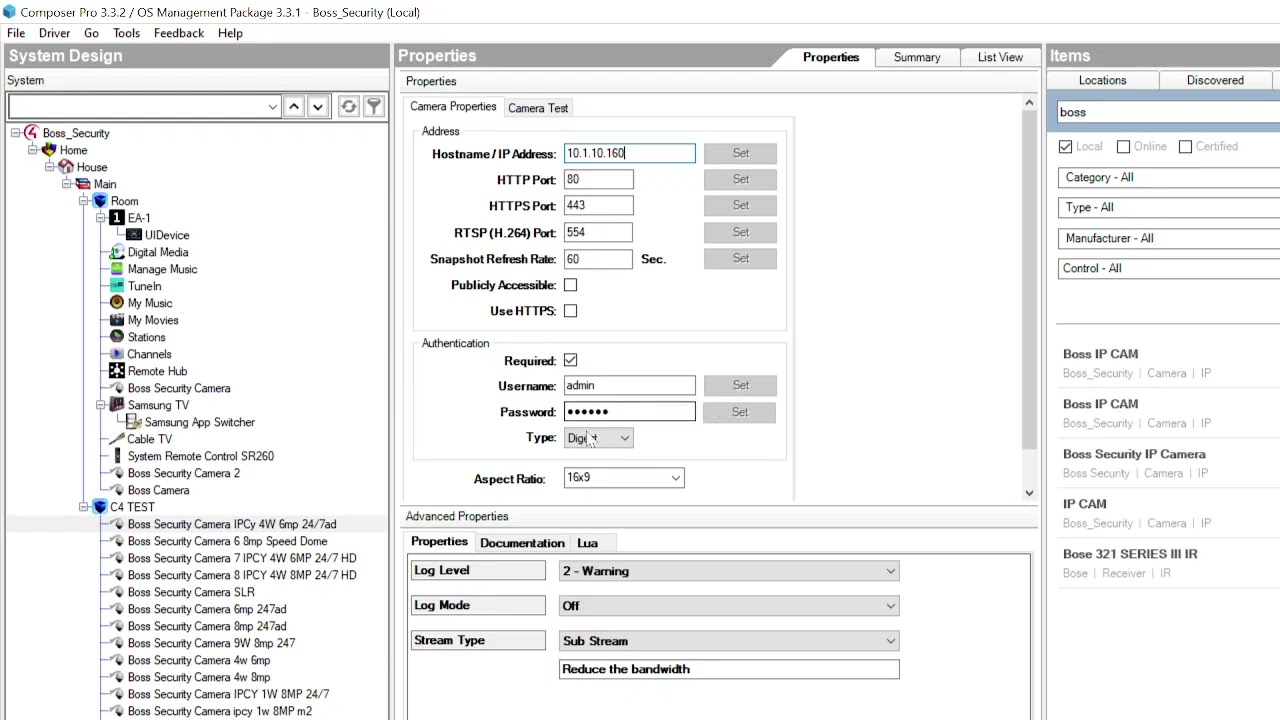Switch to the Summary tab
Image resolution: width=1280 pixels, height=720 pixels.
[917, 57]
